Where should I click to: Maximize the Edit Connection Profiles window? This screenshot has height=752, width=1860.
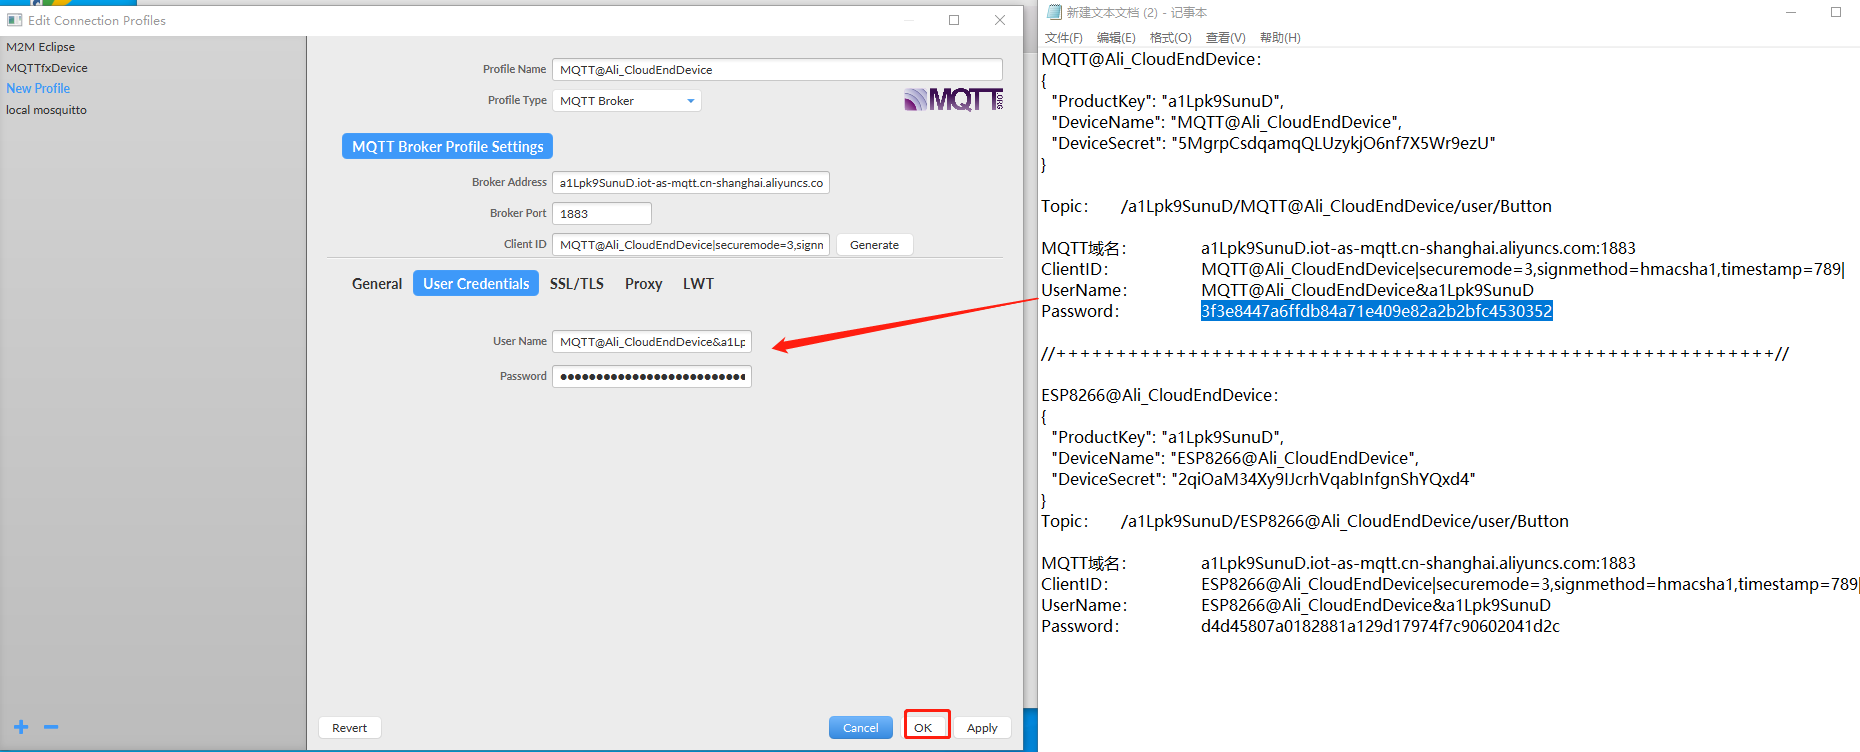[954, 20]
